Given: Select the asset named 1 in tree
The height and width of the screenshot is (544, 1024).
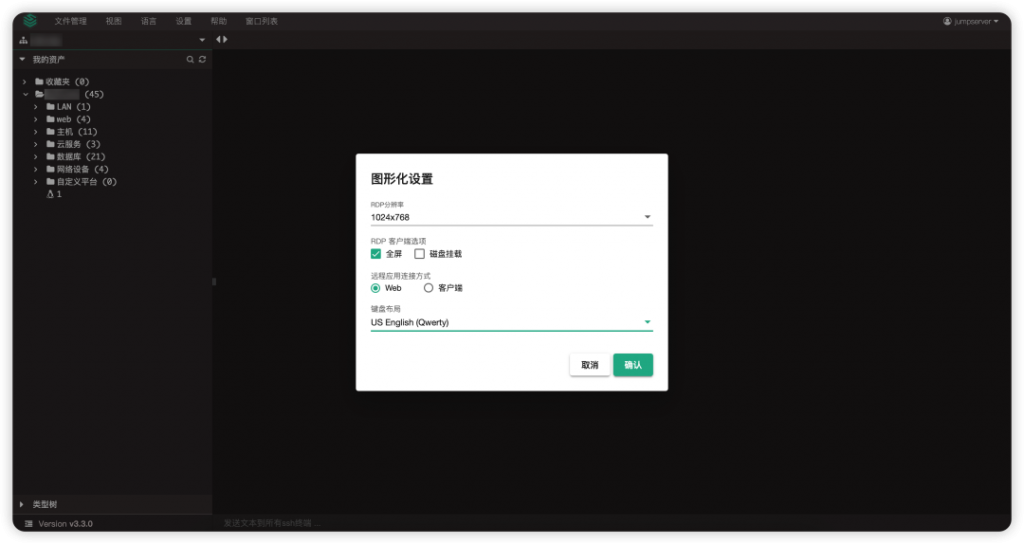Looking at the screenshot, I should click(59, 194).
